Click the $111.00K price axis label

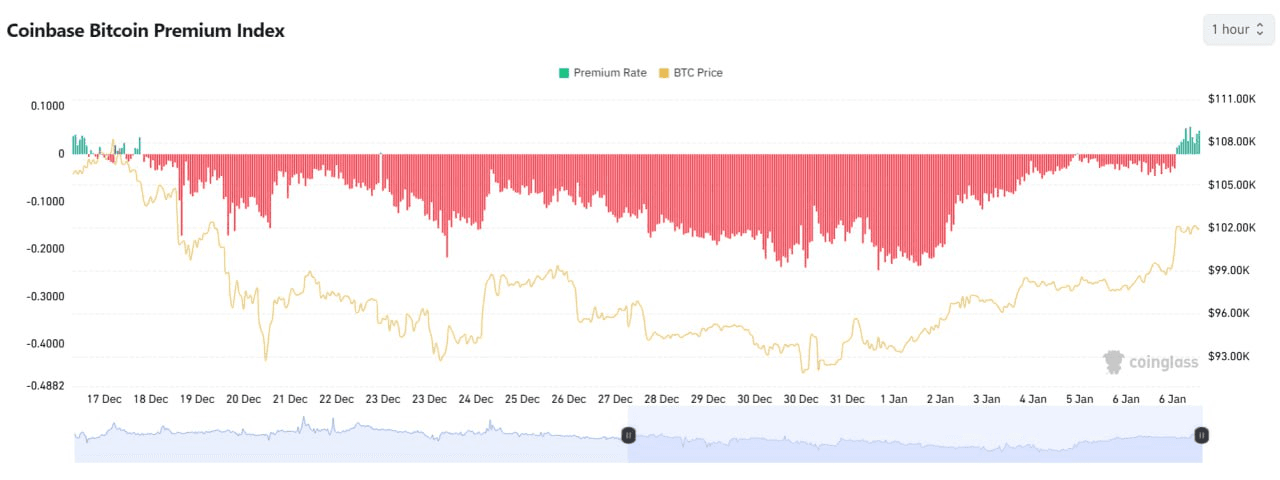[1231, 99]
